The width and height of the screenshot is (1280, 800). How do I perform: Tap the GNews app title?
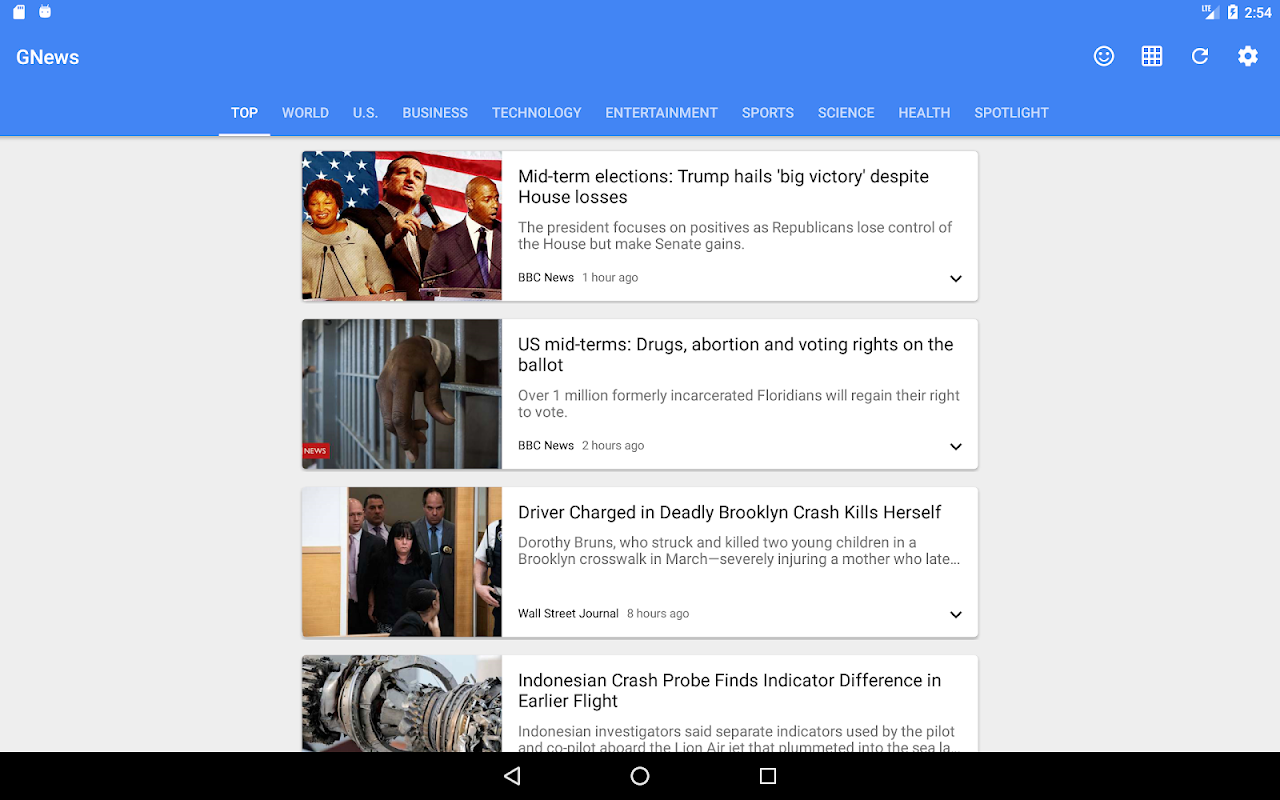[48, 57]
